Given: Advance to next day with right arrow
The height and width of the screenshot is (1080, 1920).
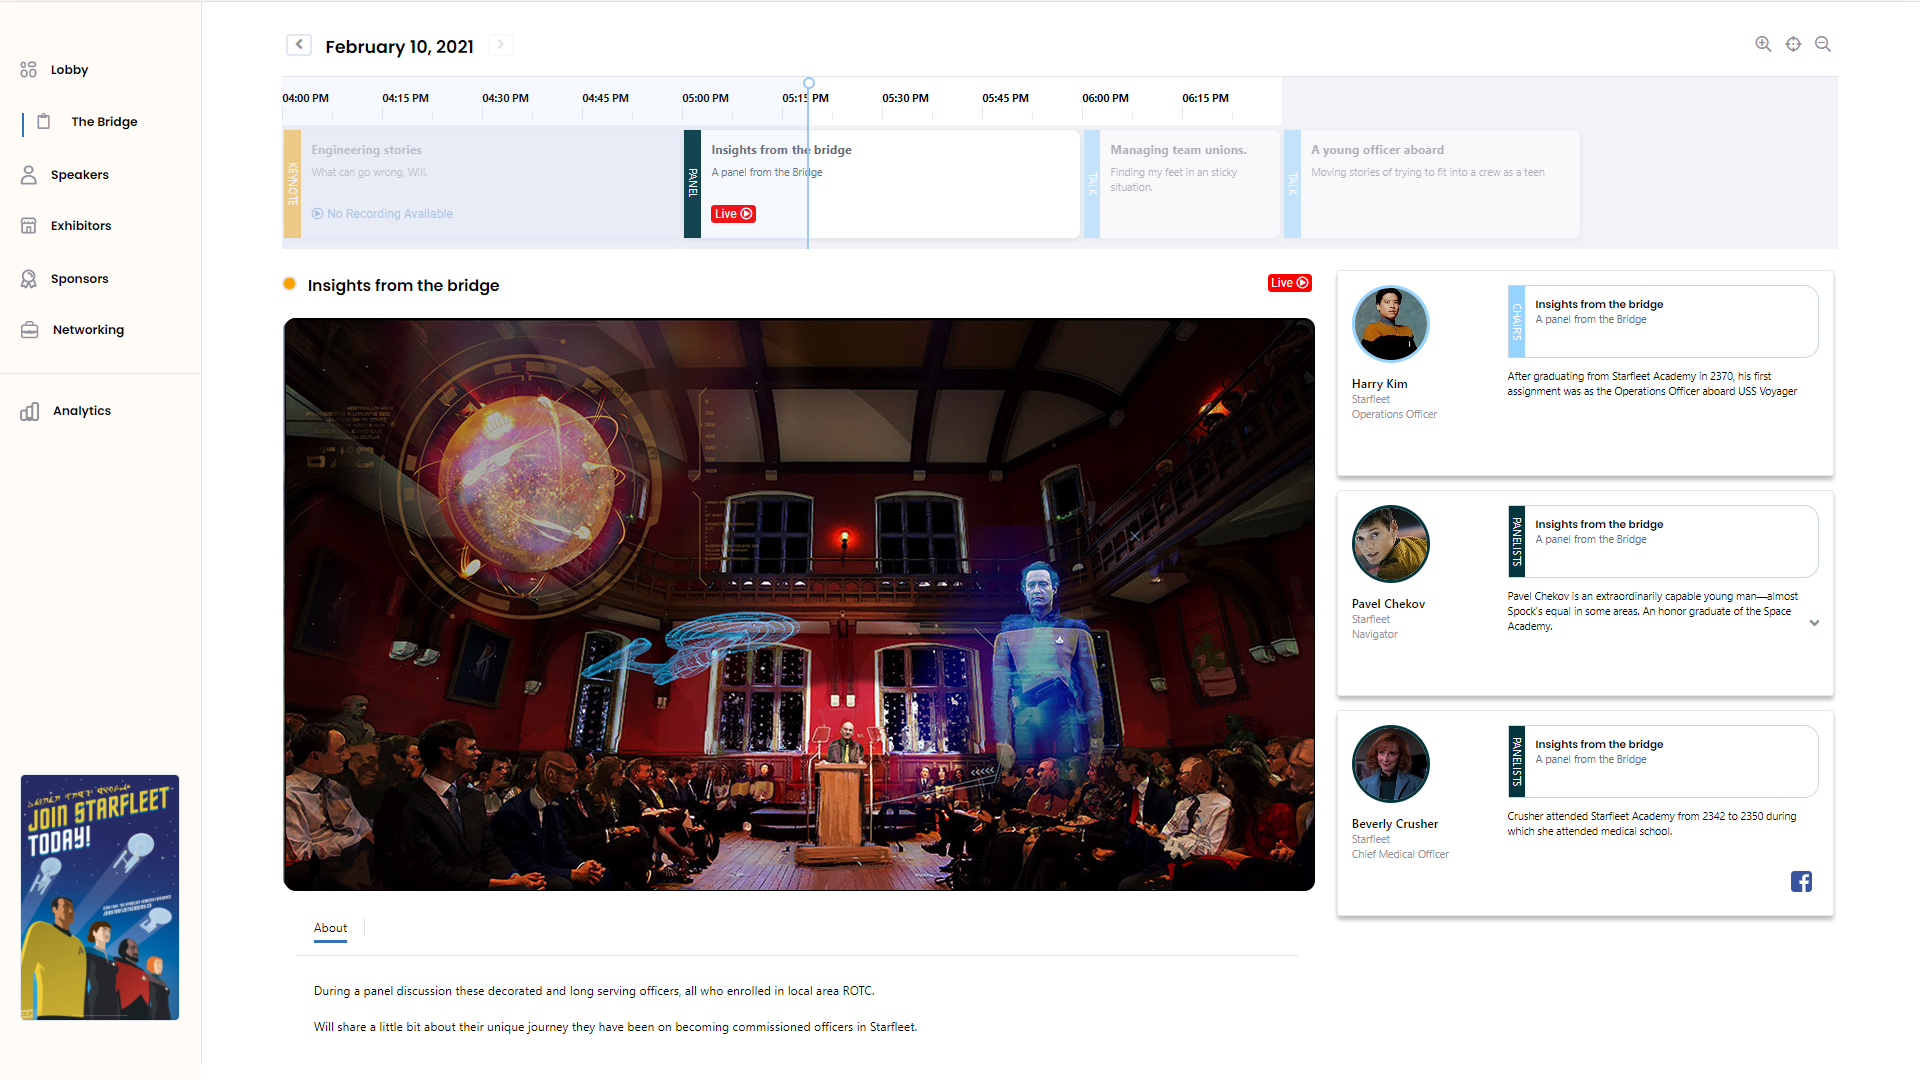Looking at the screenshot, I should pos(500,44).
